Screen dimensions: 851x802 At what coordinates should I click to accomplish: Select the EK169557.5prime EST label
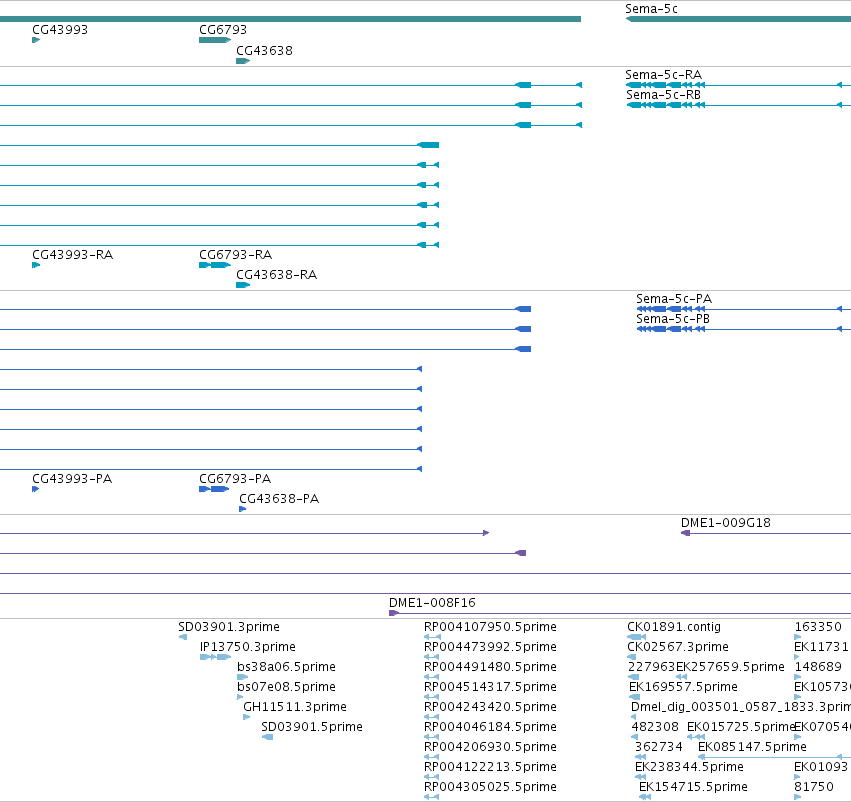click(683, 688)
